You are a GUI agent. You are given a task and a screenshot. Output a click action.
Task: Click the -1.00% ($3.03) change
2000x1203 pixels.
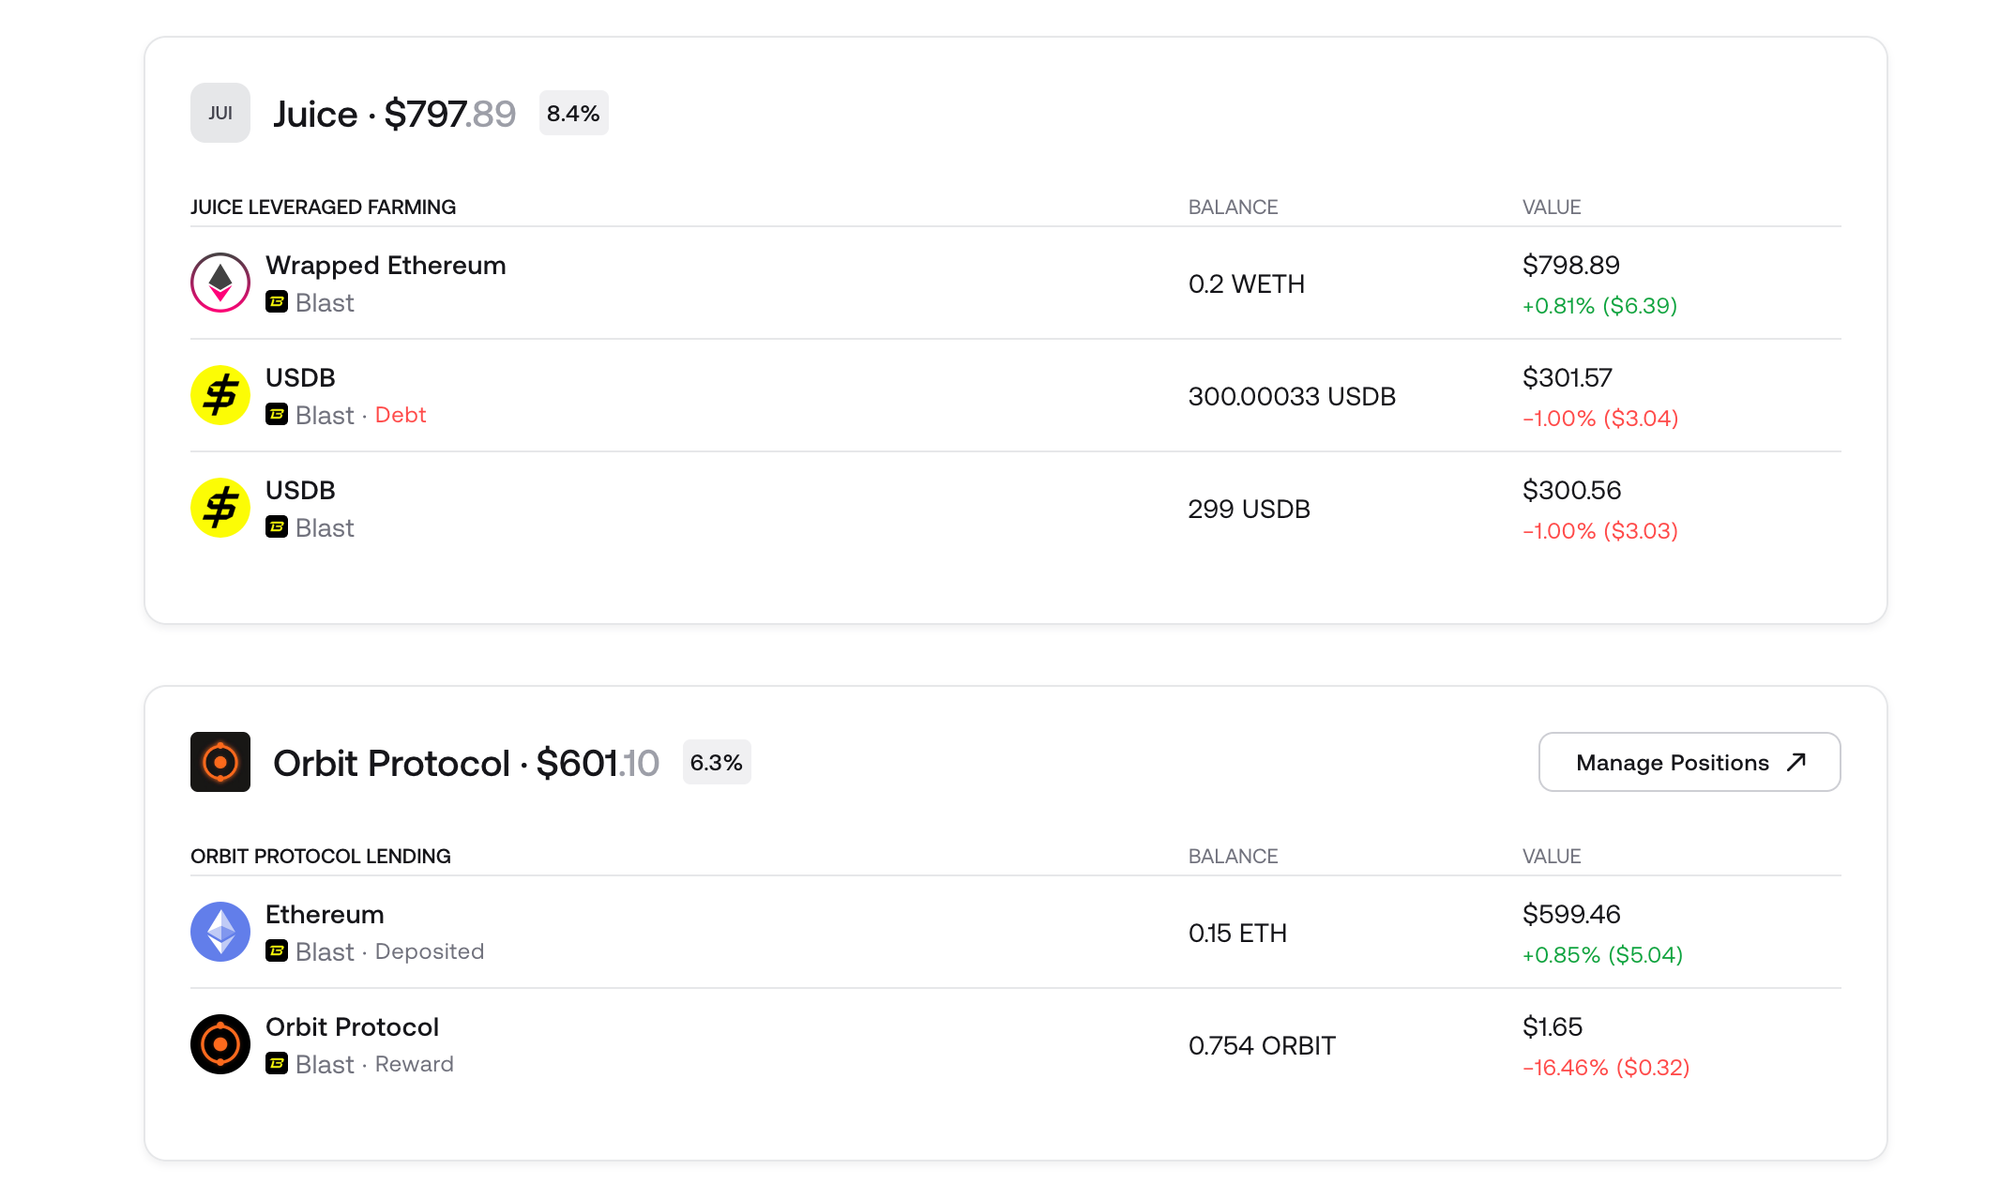(1600, 530)
